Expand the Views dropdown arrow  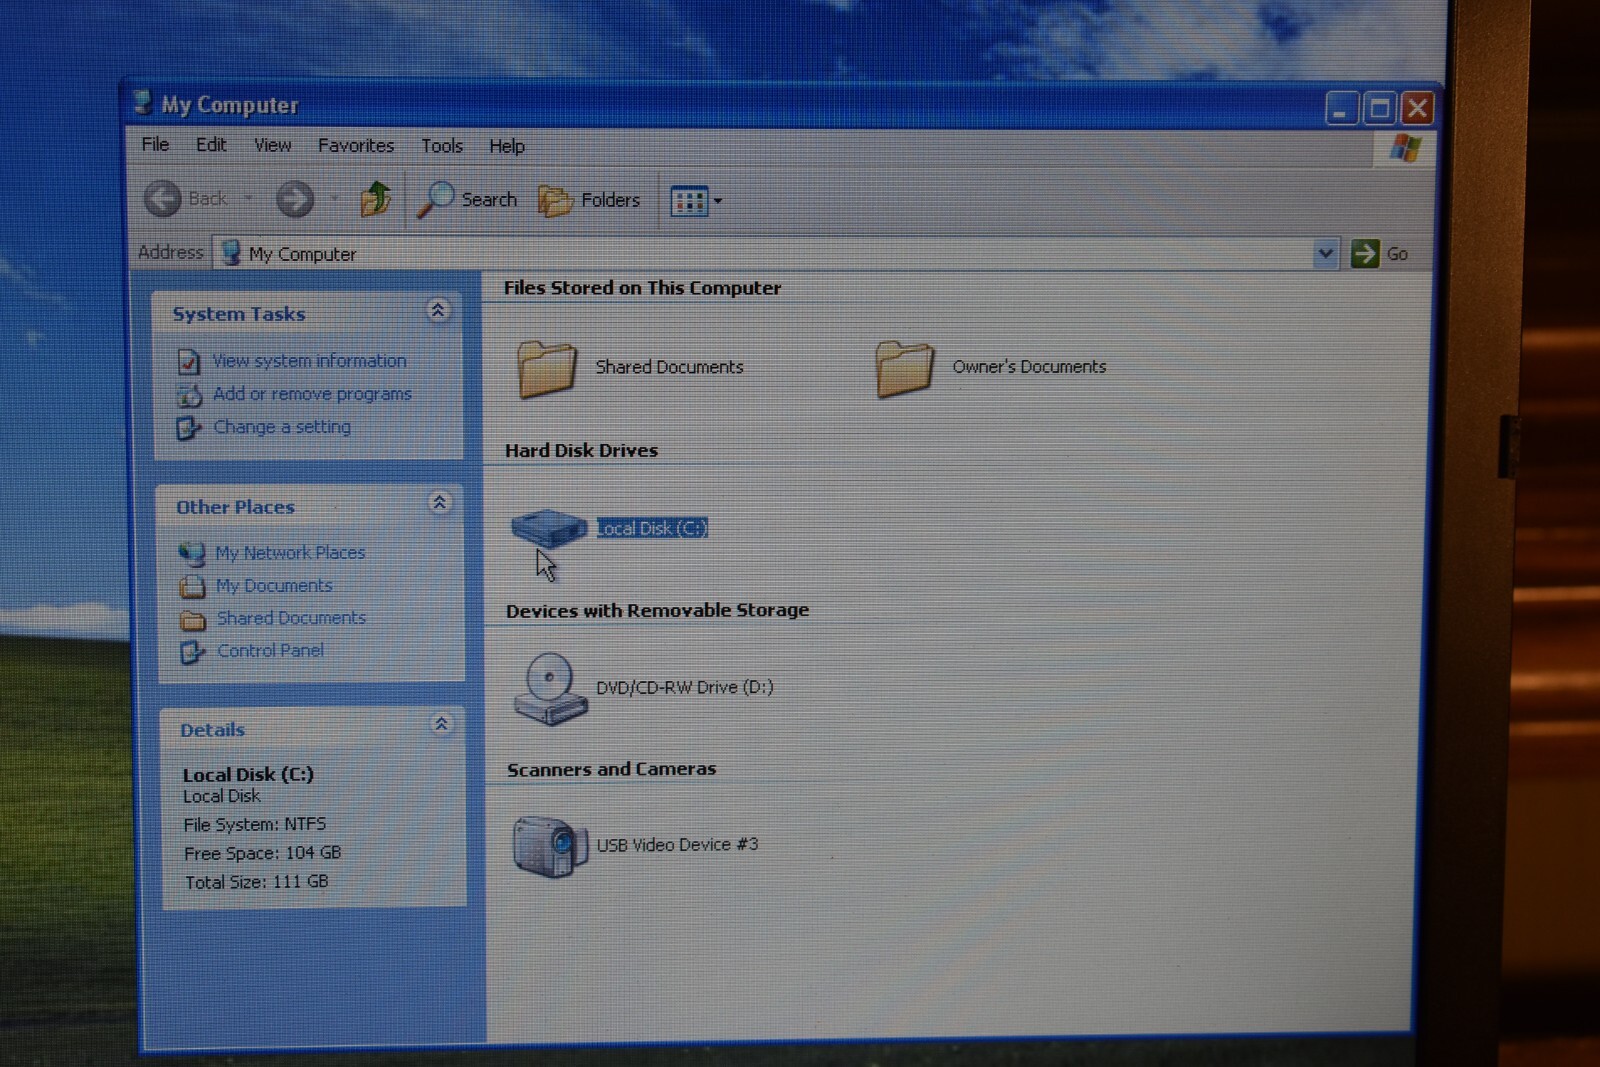[718, 201]
